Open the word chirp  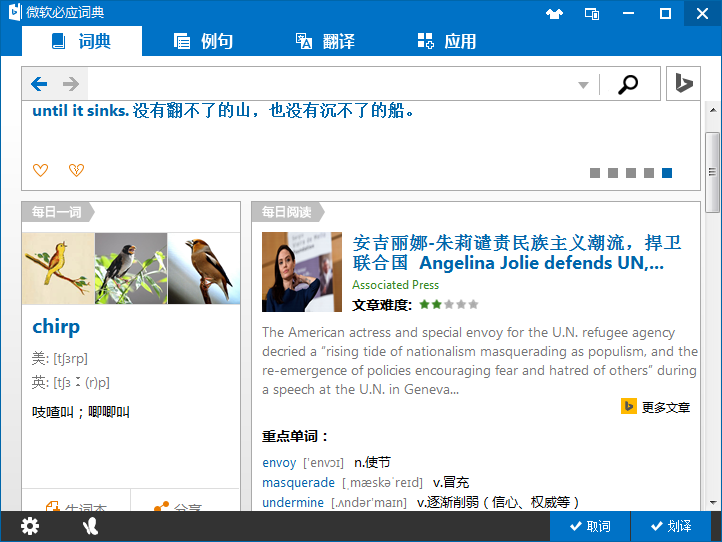[x=56, y=326]
